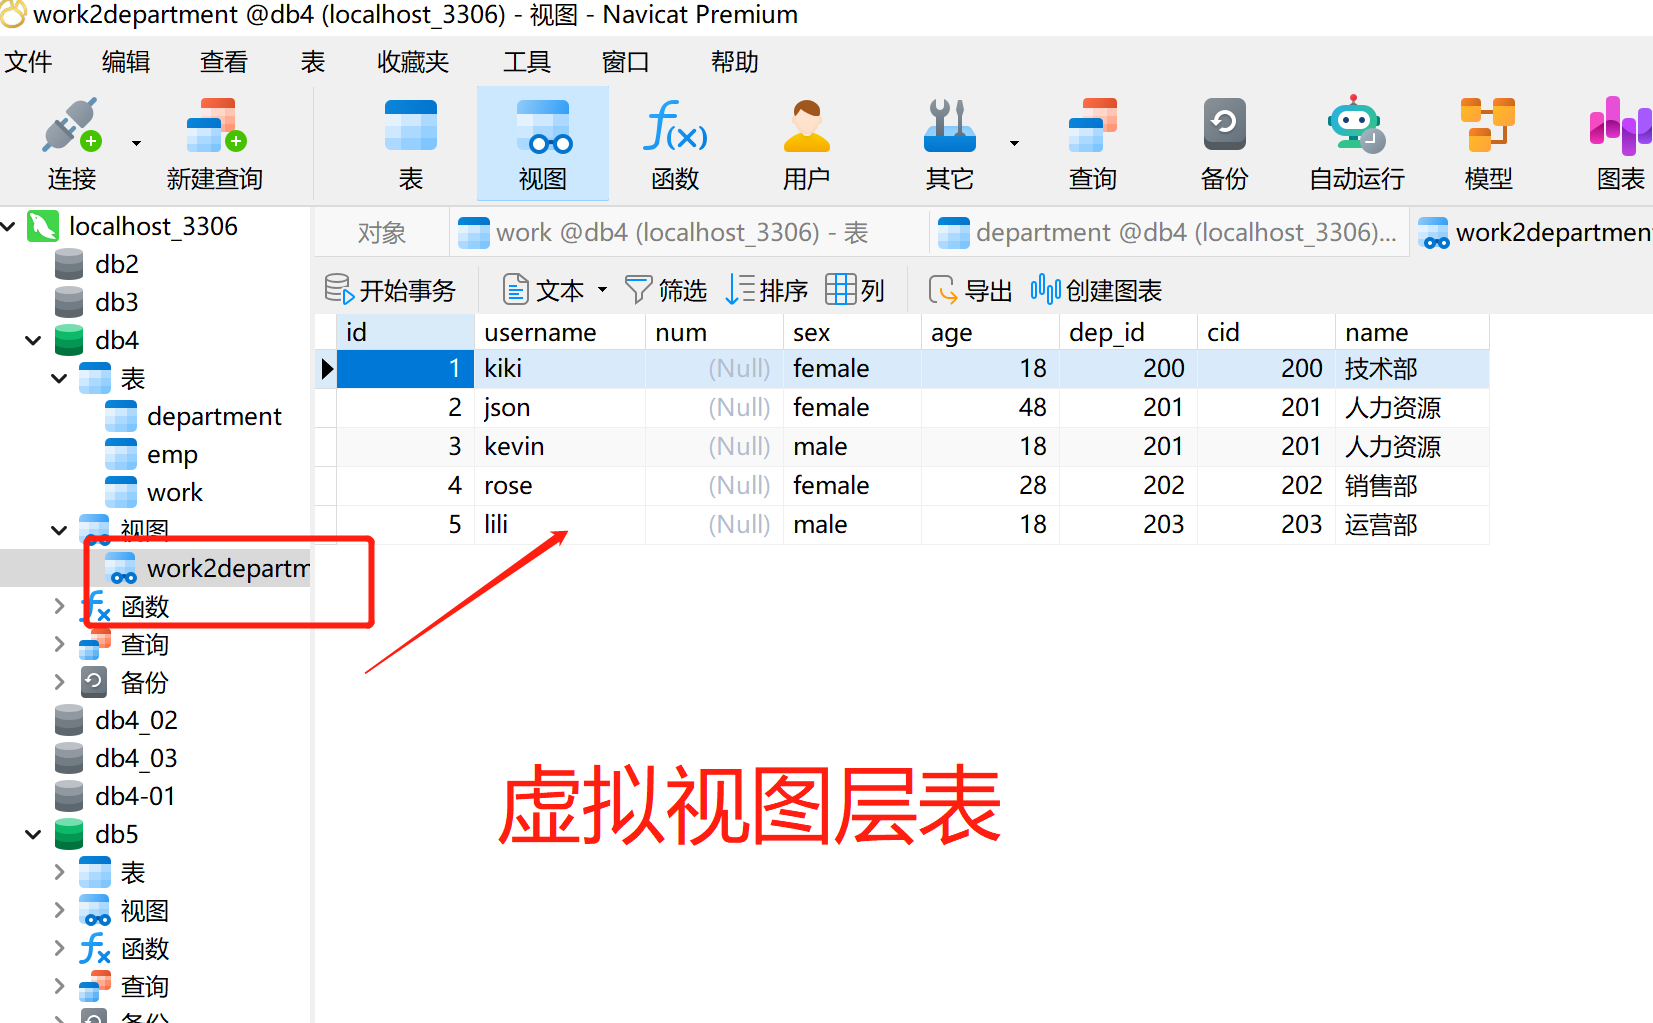Click the Connection plug icon in toolbar
This screenshot has height=1023, width=1653.
click(71, 125)
